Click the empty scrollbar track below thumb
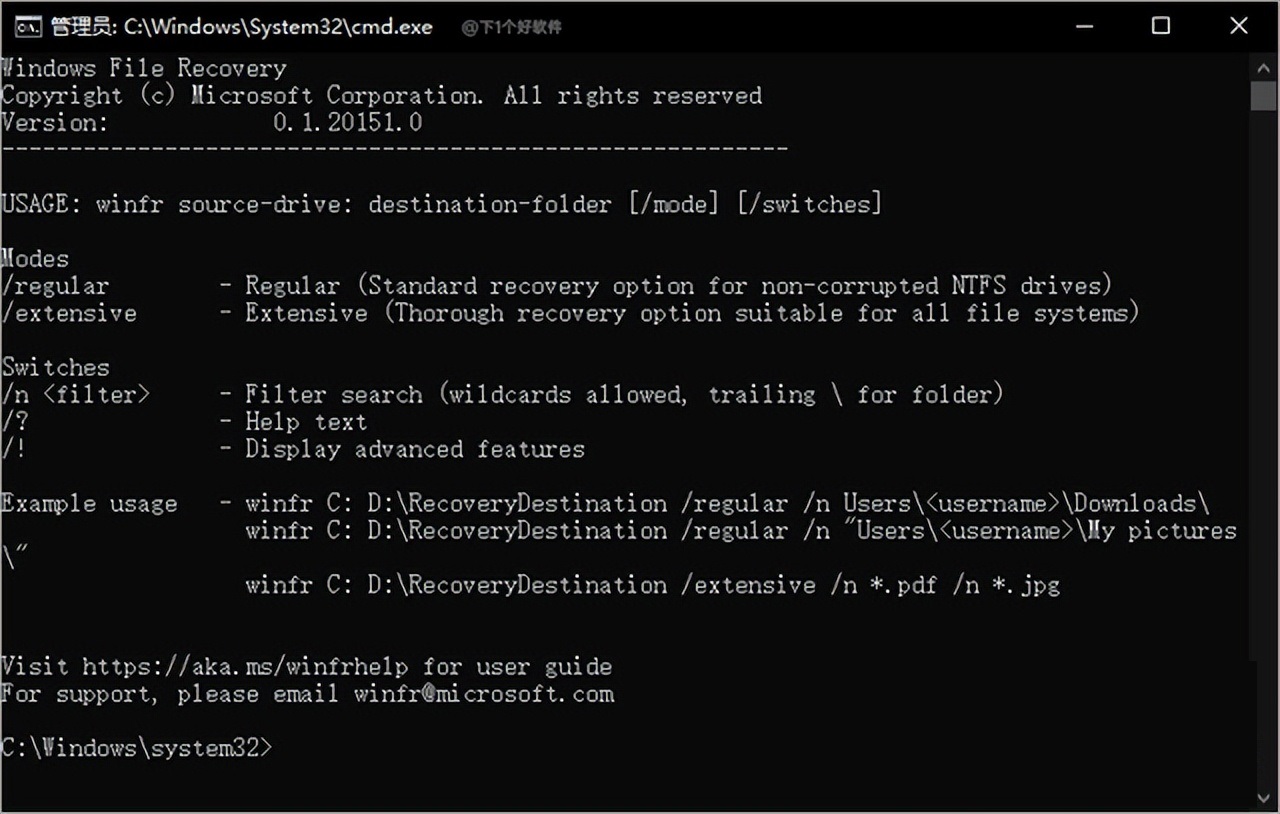The image size is (1280, 814). (1263, 450)
